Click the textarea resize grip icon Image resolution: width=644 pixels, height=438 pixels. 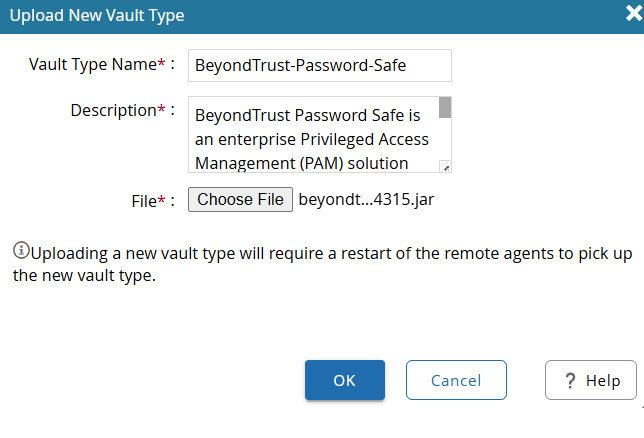click(446, 167)
